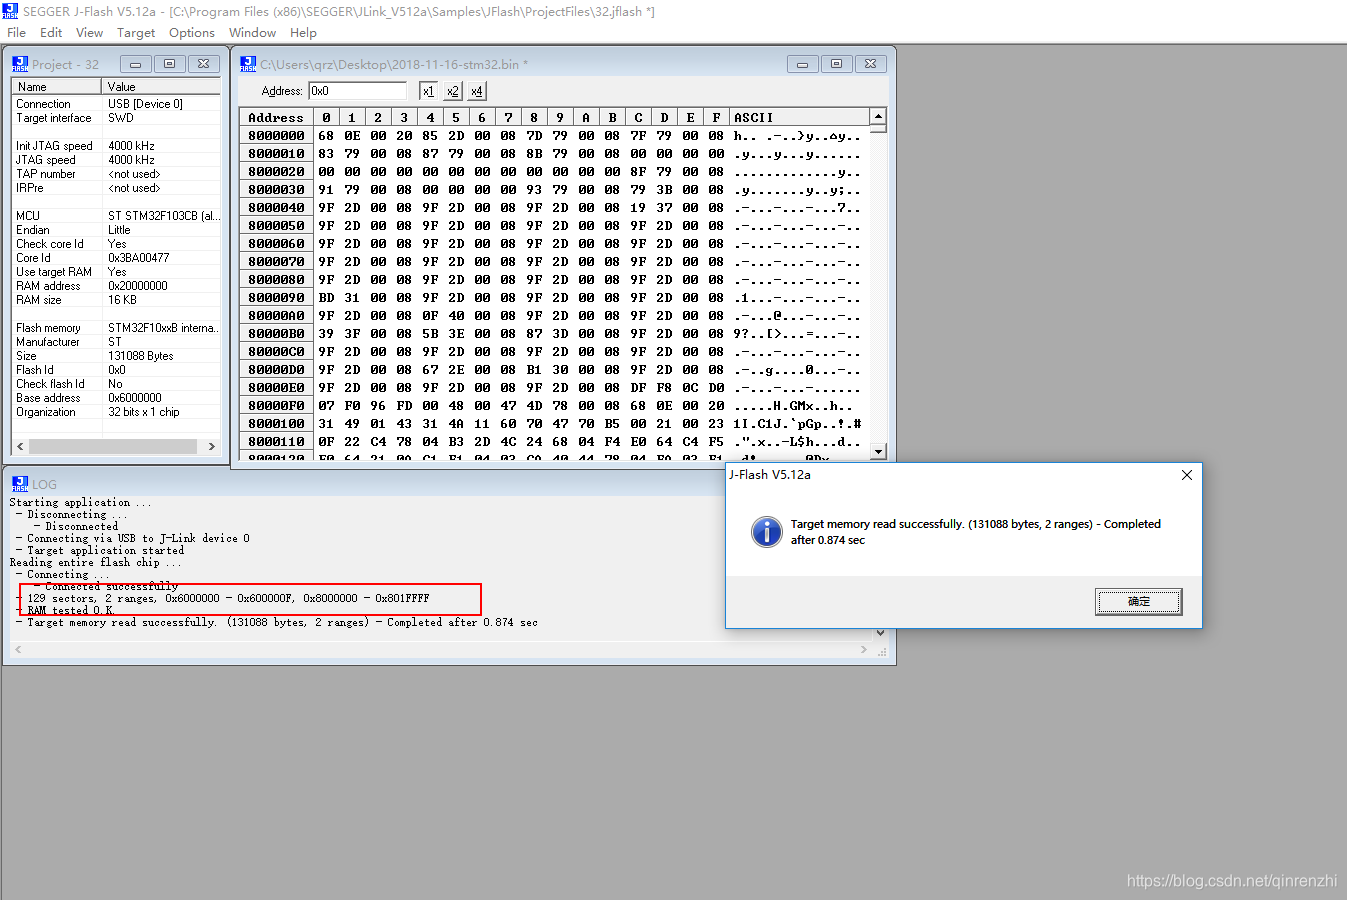Click the RAM size 16 KB row
This screenshot has width=1347, height=900.
pos(116,300)
